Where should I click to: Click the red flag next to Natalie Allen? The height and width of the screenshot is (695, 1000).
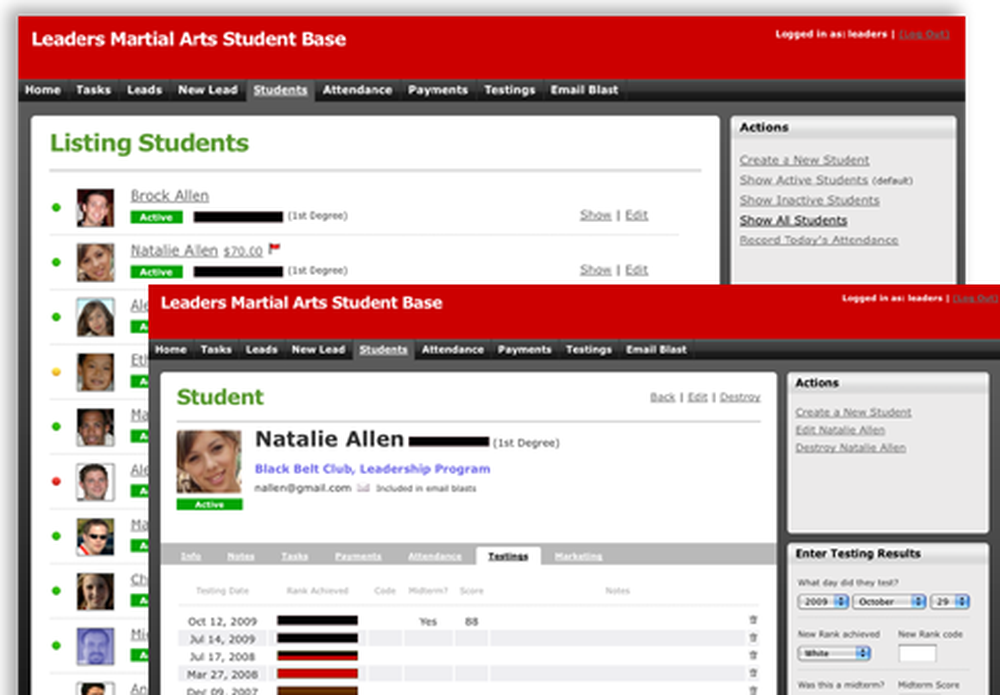click(274, 248)
